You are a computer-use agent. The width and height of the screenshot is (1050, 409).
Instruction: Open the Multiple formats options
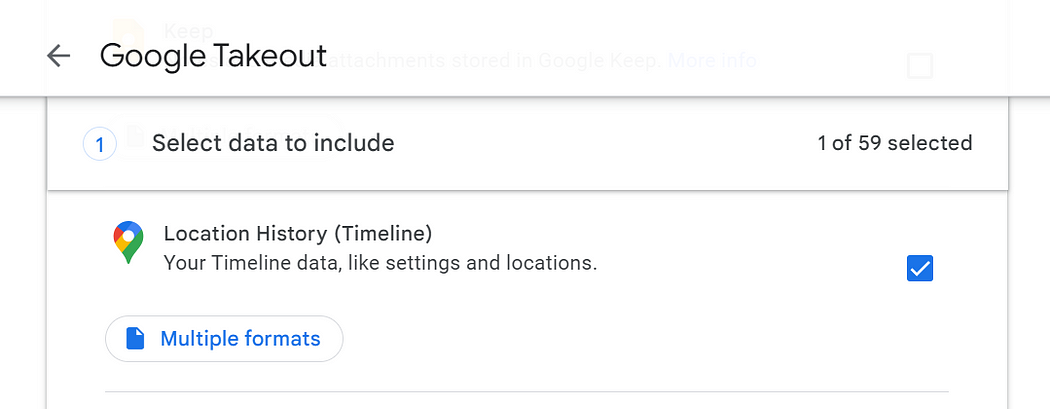(224, 339)
